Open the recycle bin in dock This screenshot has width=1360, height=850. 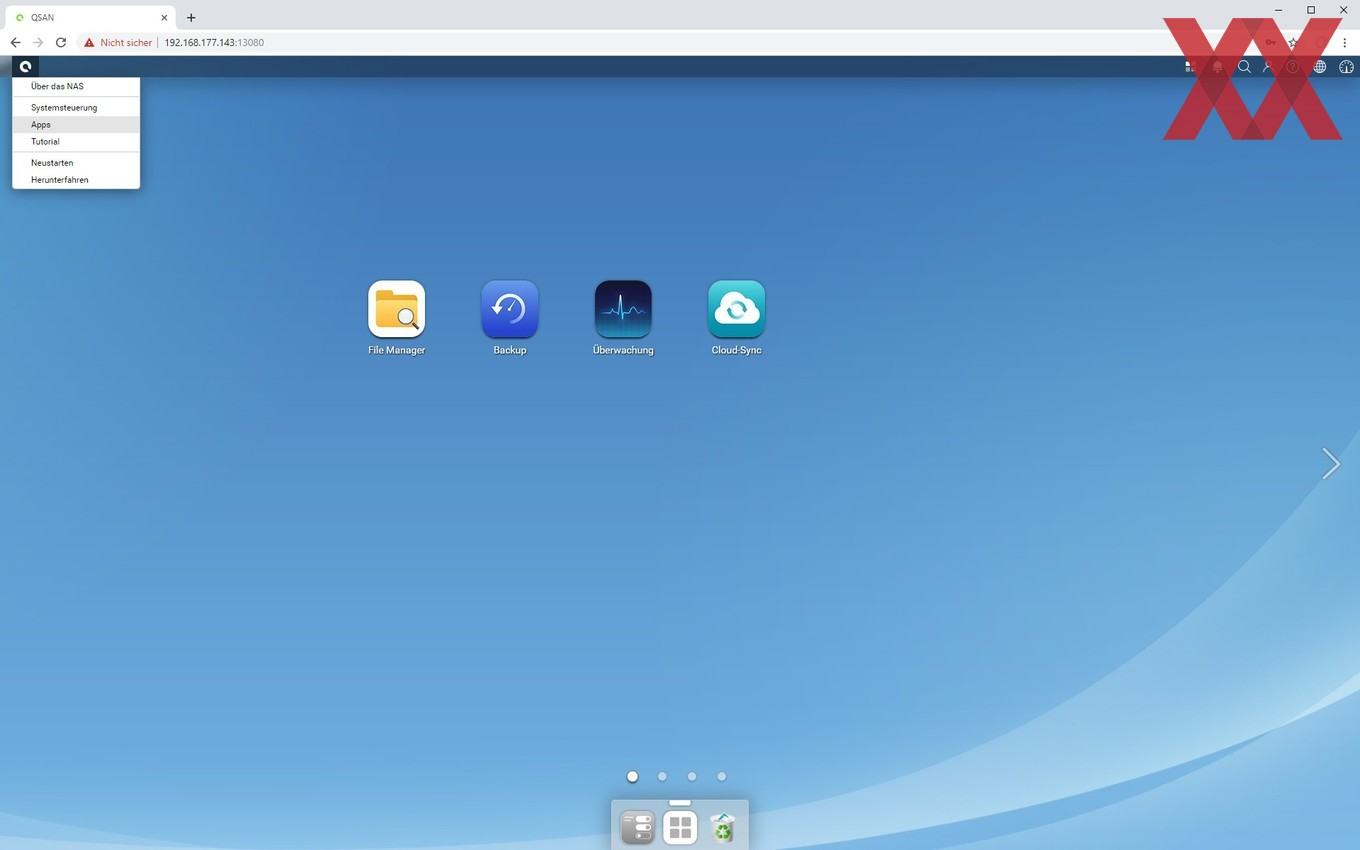(x=723, y=828)
